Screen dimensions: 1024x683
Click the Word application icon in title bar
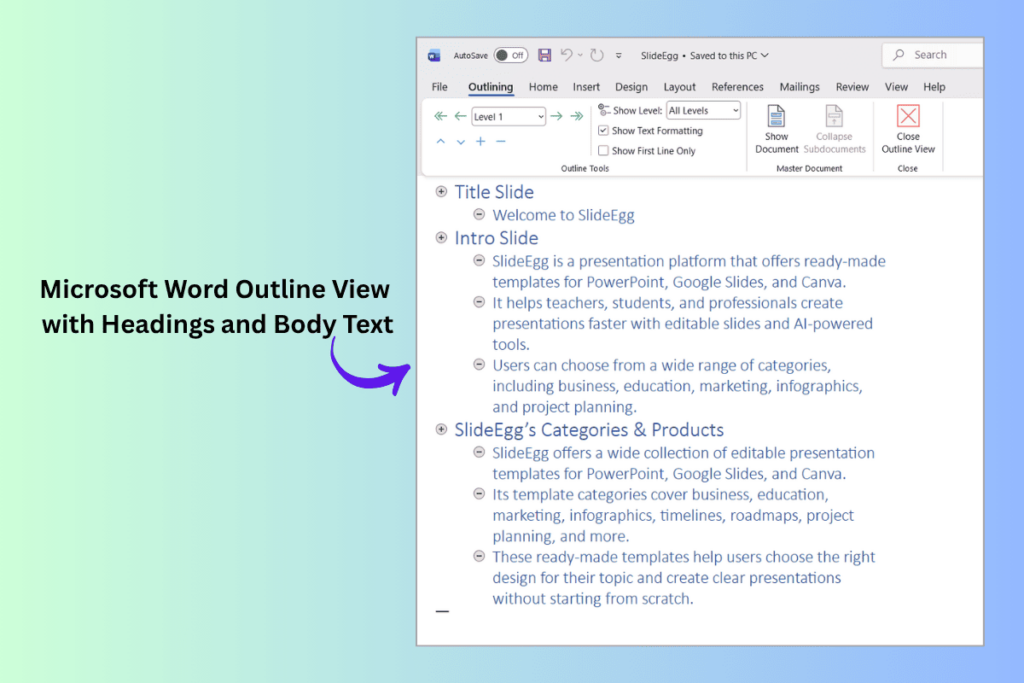(x=434, y=56)
